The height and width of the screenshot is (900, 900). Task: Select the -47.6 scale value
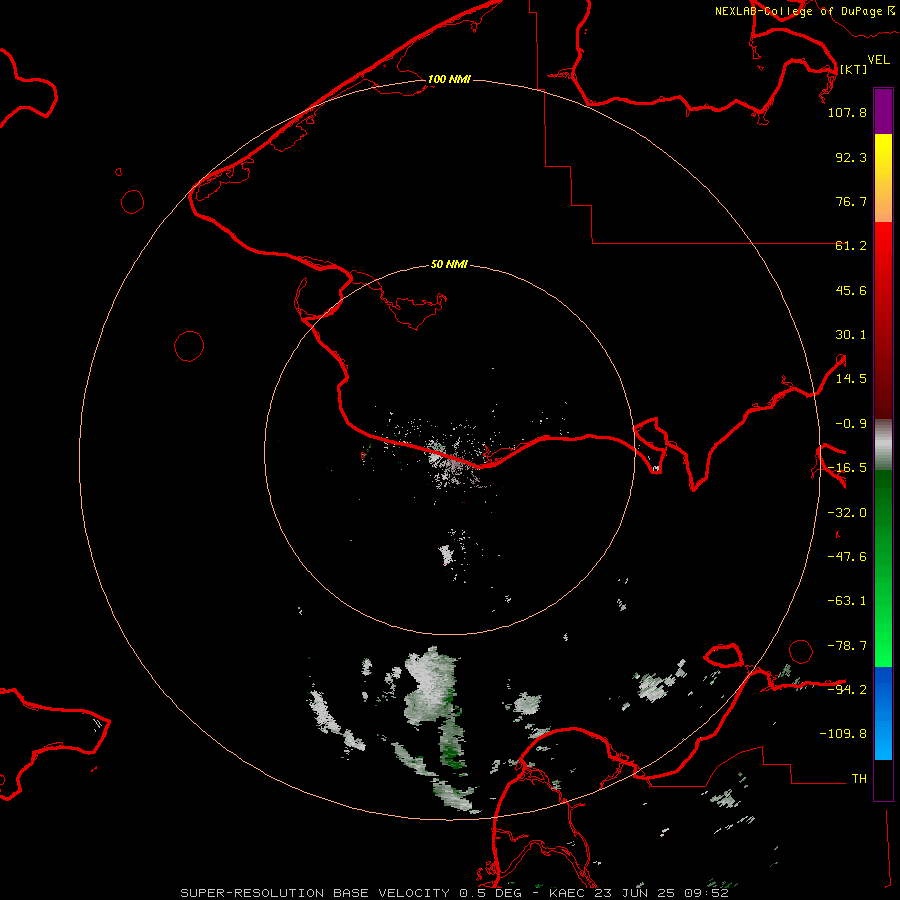847,557
